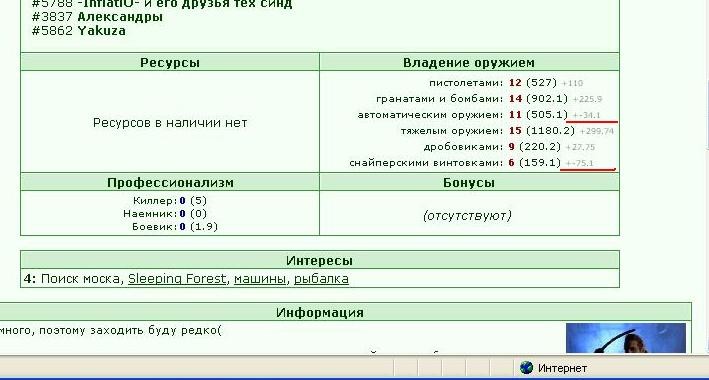Click the Киллер profession entry
The height and width of the screenshot is (380, 709).
(x=170, y=200)
